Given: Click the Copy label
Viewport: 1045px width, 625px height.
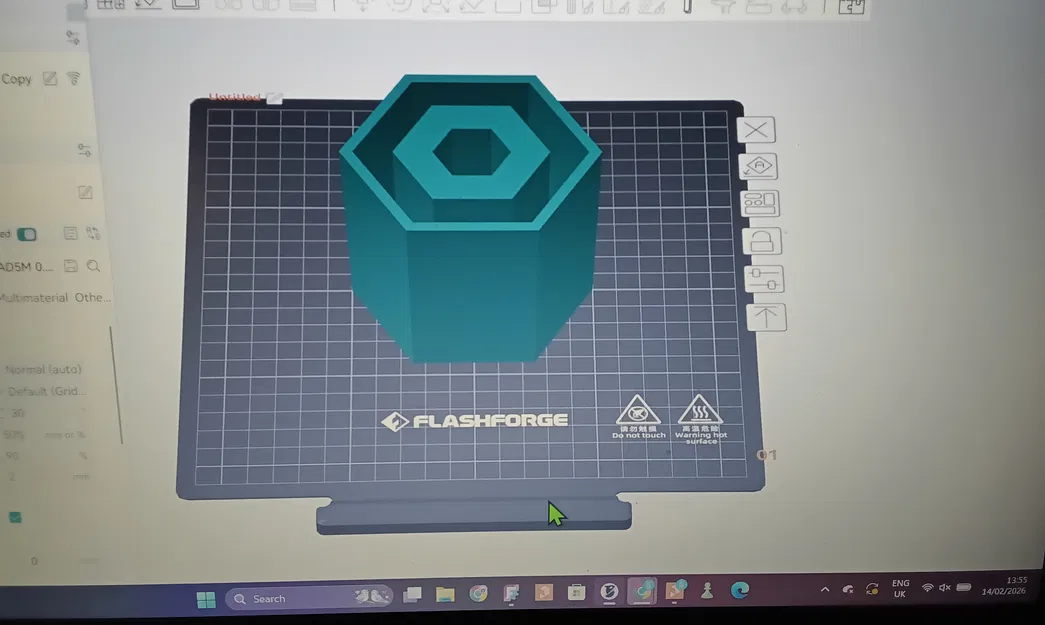Looking at the screenshot, I should [17, 79].
